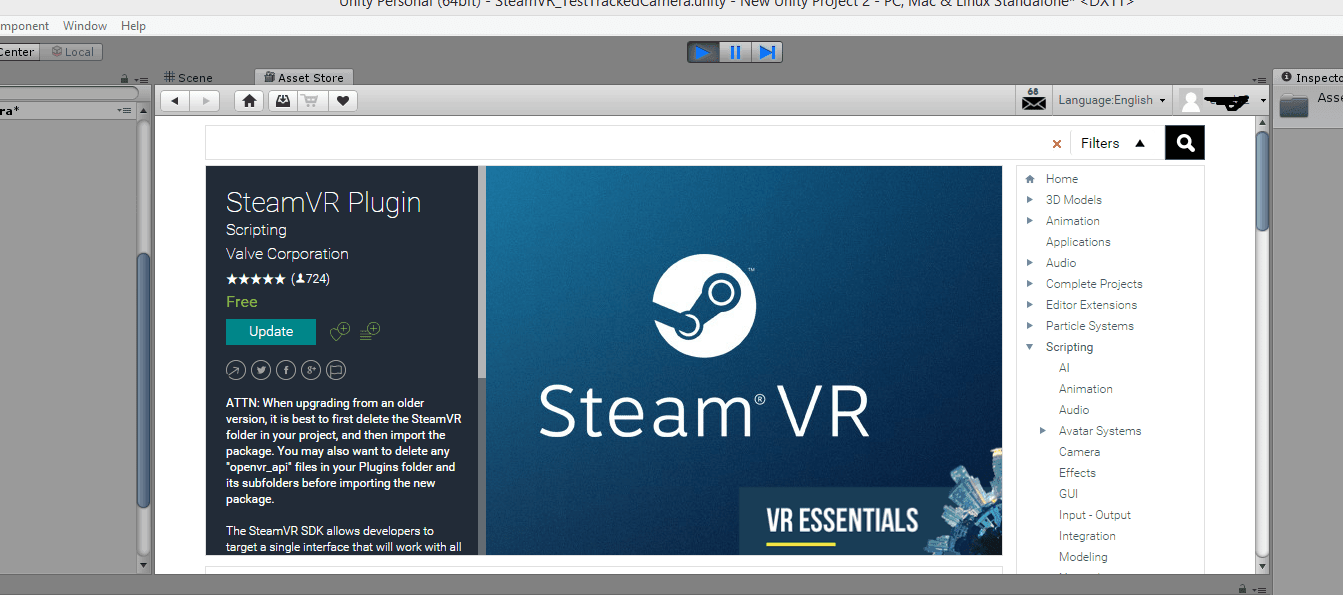Click the comment bubble icon under Update
1343x595 pixels.
click(x=336, y=370)
